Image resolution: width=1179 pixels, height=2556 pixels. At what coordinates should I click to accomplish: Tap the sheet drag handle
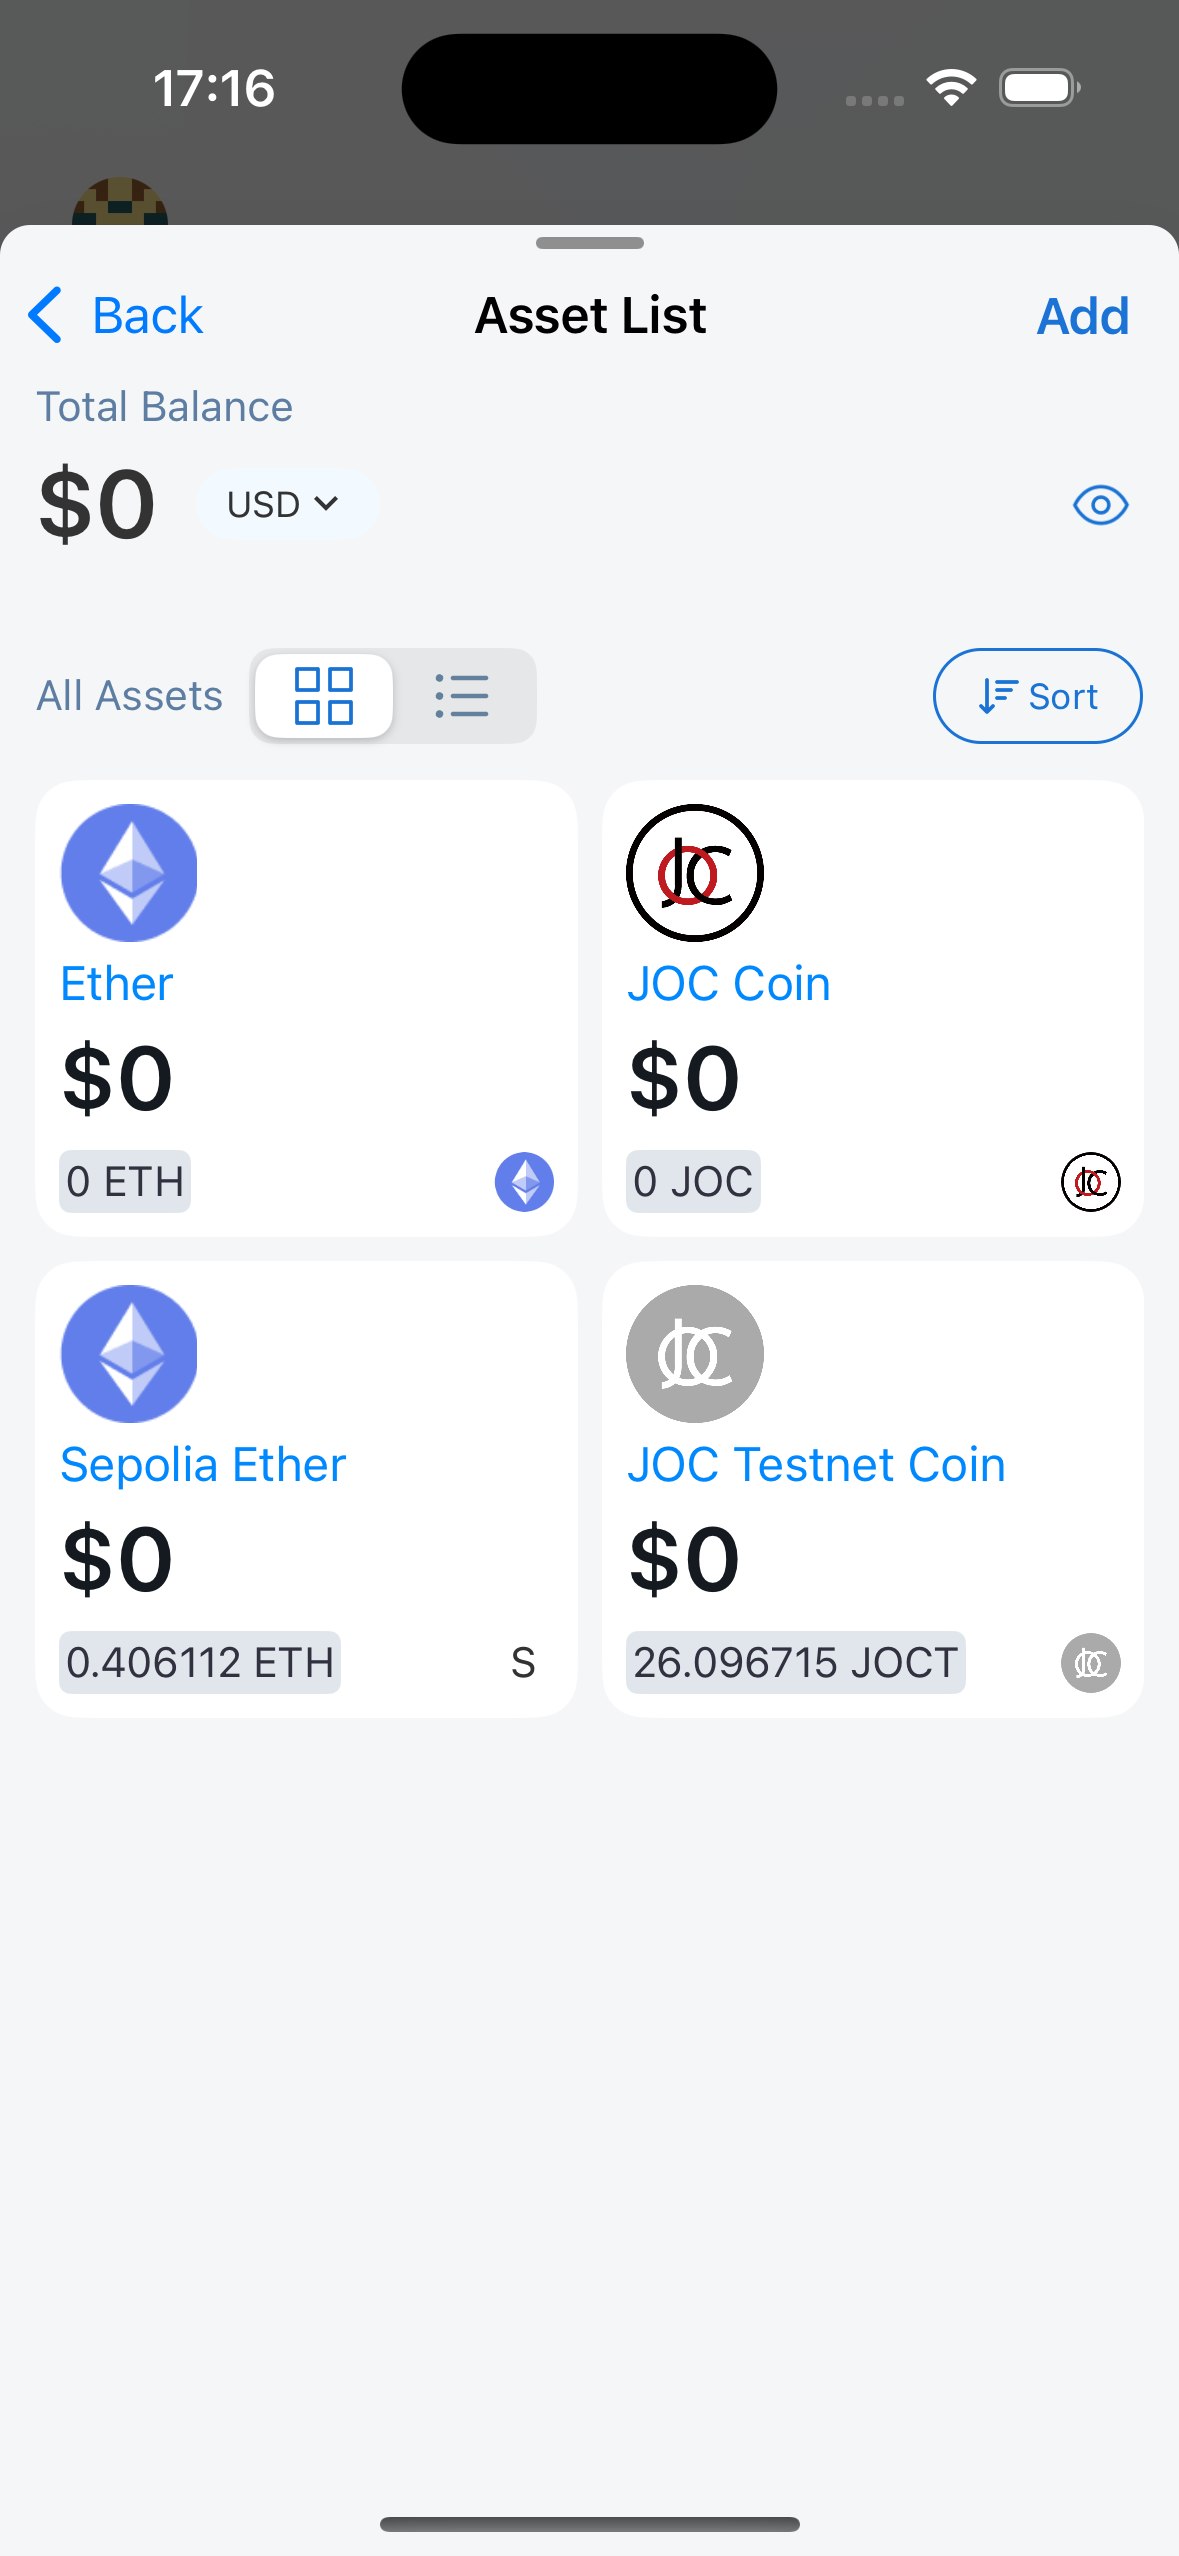tap(589, 243)
